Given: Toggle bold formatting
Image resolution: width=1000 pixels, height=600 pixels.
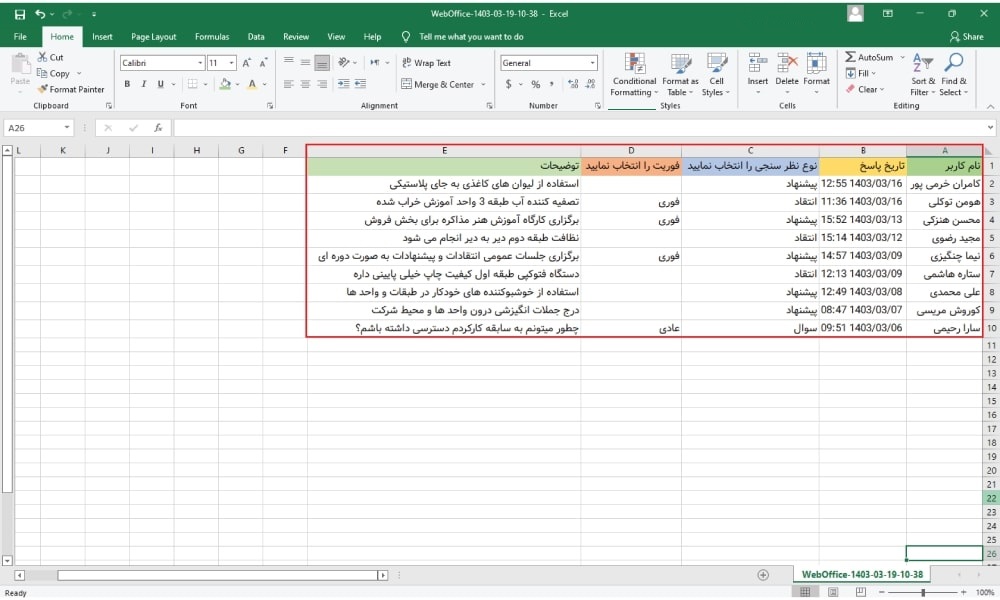Looking at the screenshot, I should tap(125, 84).
